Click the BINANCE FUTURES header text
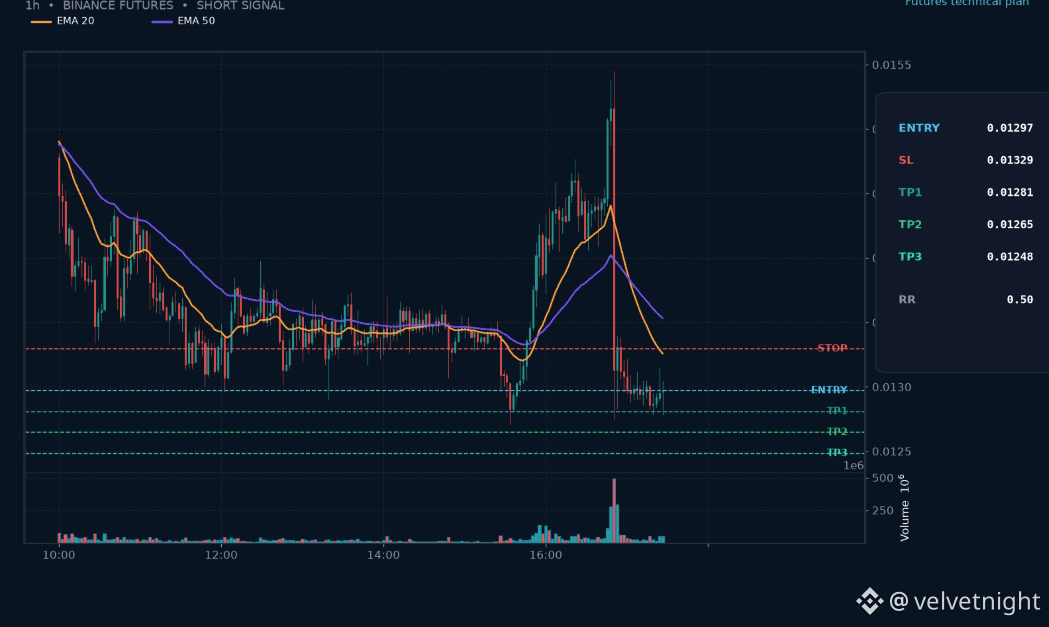The image size is (1049, 627). point(118,5)
